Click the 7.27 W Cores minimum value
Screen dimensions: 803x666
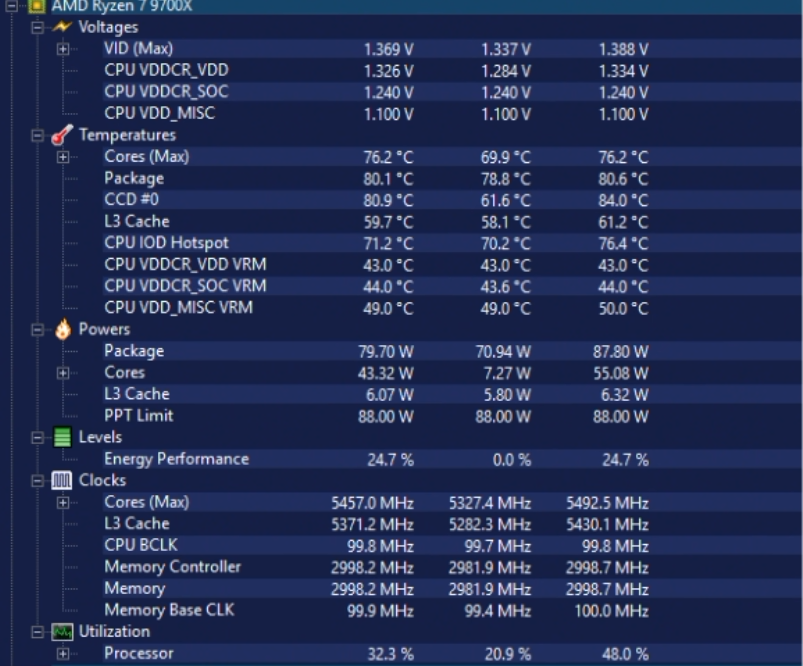pos(507,373)
